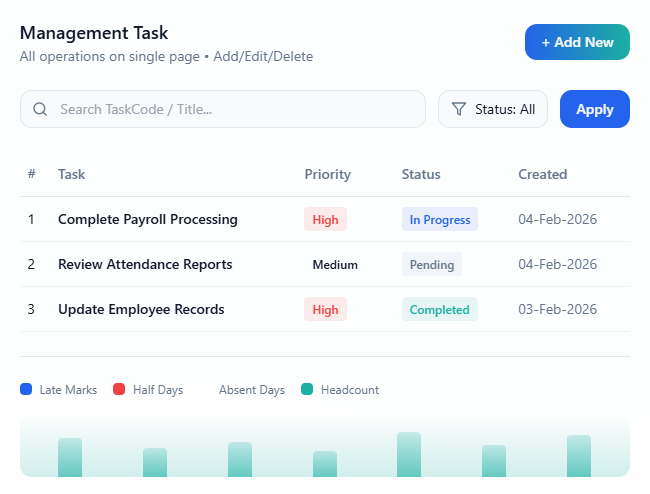Click the Status column header
650x494 pixels.
click(x=421, y=174)
